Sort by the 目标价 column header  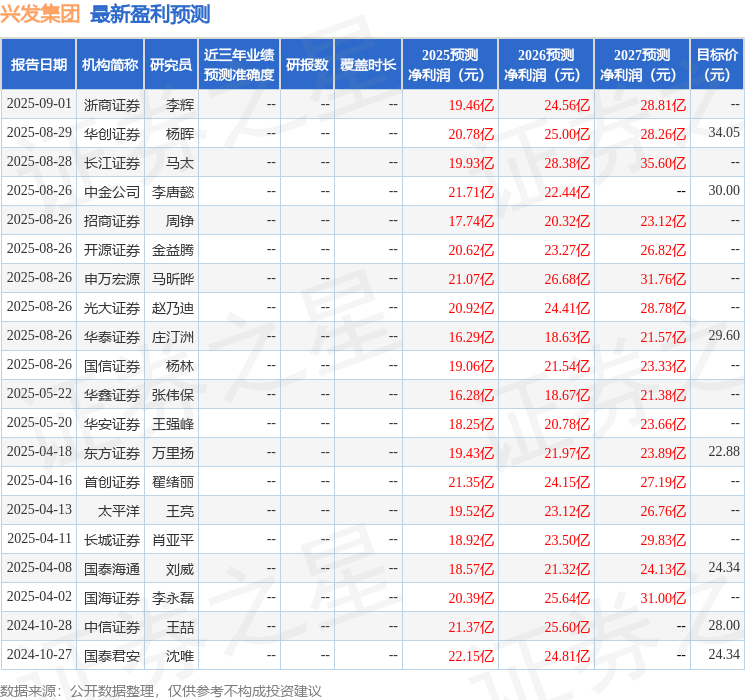click(x=717, y=64)
